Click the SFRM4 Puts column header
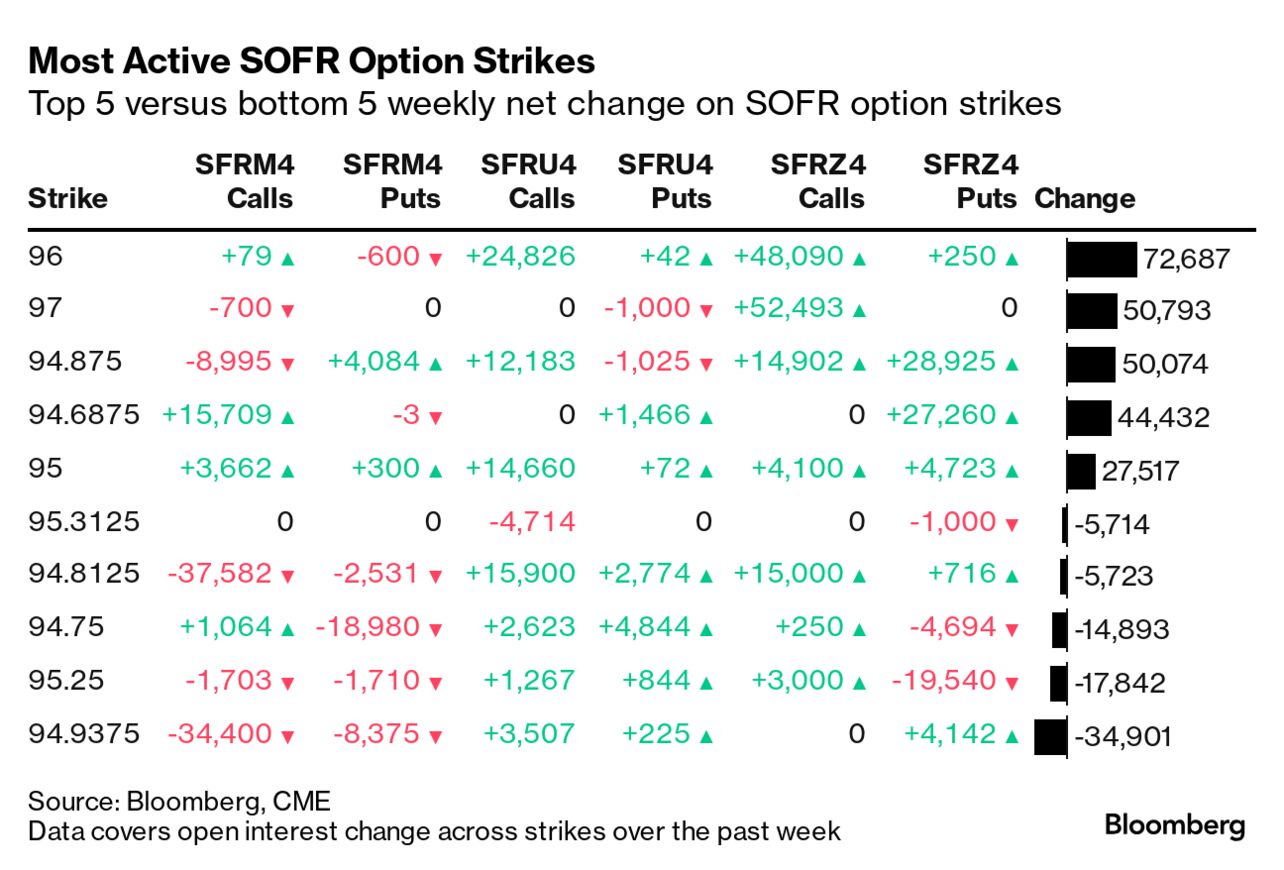 (x=392, y=181)
